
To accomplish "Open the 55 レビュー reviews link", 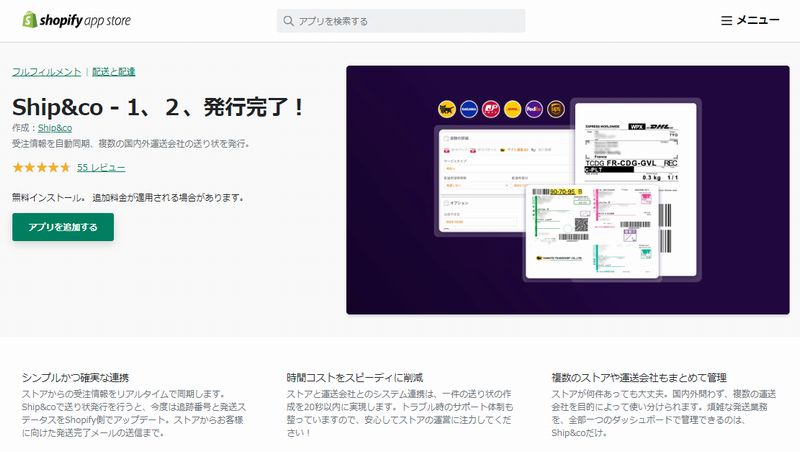I will coord(101,167).
